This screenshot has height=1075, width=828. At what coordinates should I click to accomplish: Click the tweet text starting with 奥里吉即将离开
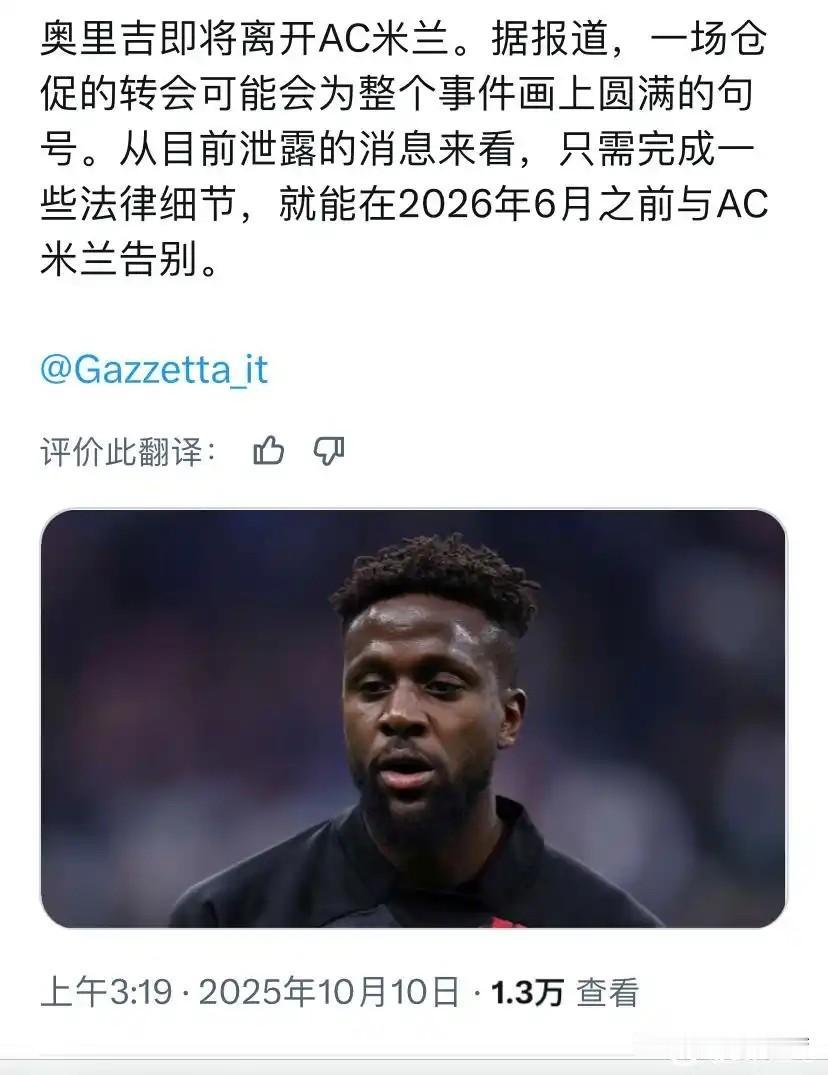[x=404, y=149]
